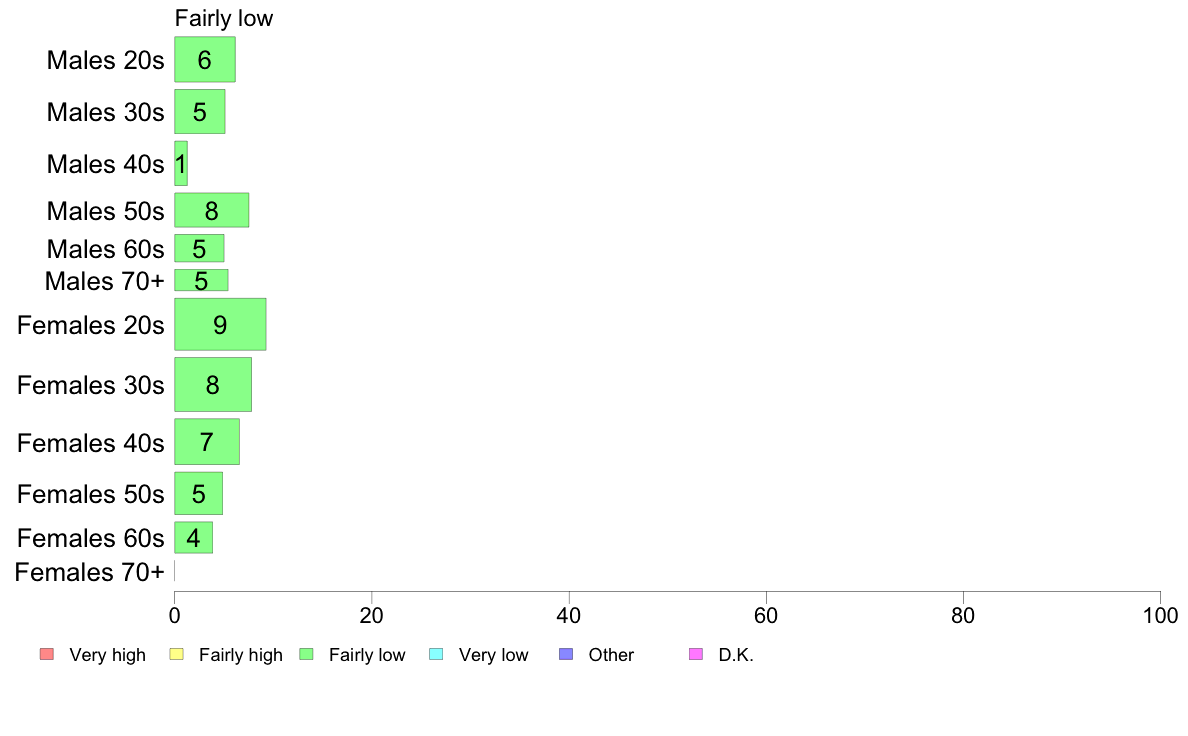Select the Males 20s bar showing 6
This screenshot has width=1188, height=736.
(x=205, y=59)
